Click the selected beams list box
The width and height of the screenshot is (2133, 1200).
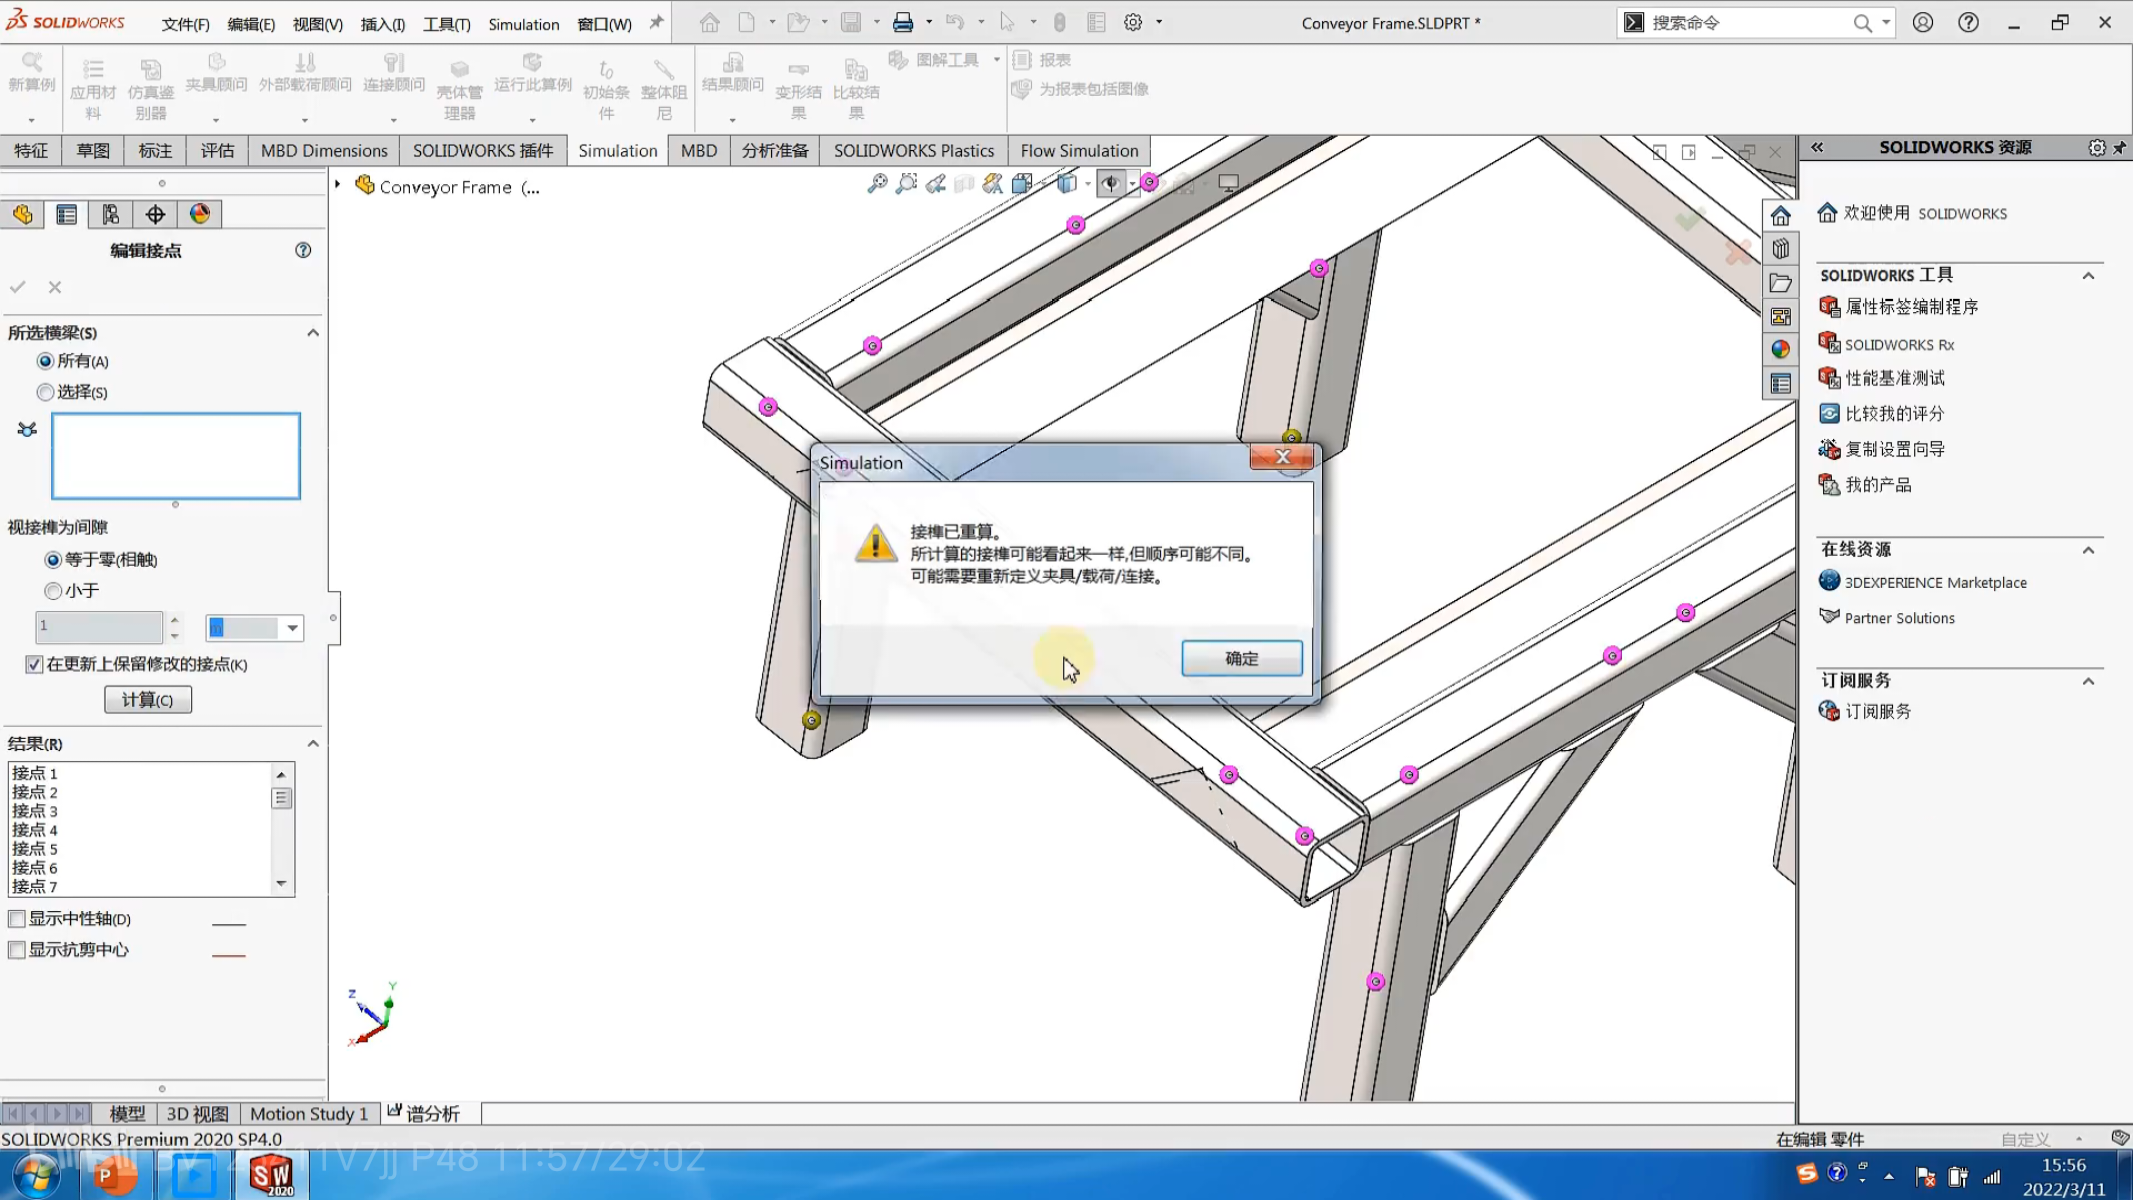click(x=176, y=456)
